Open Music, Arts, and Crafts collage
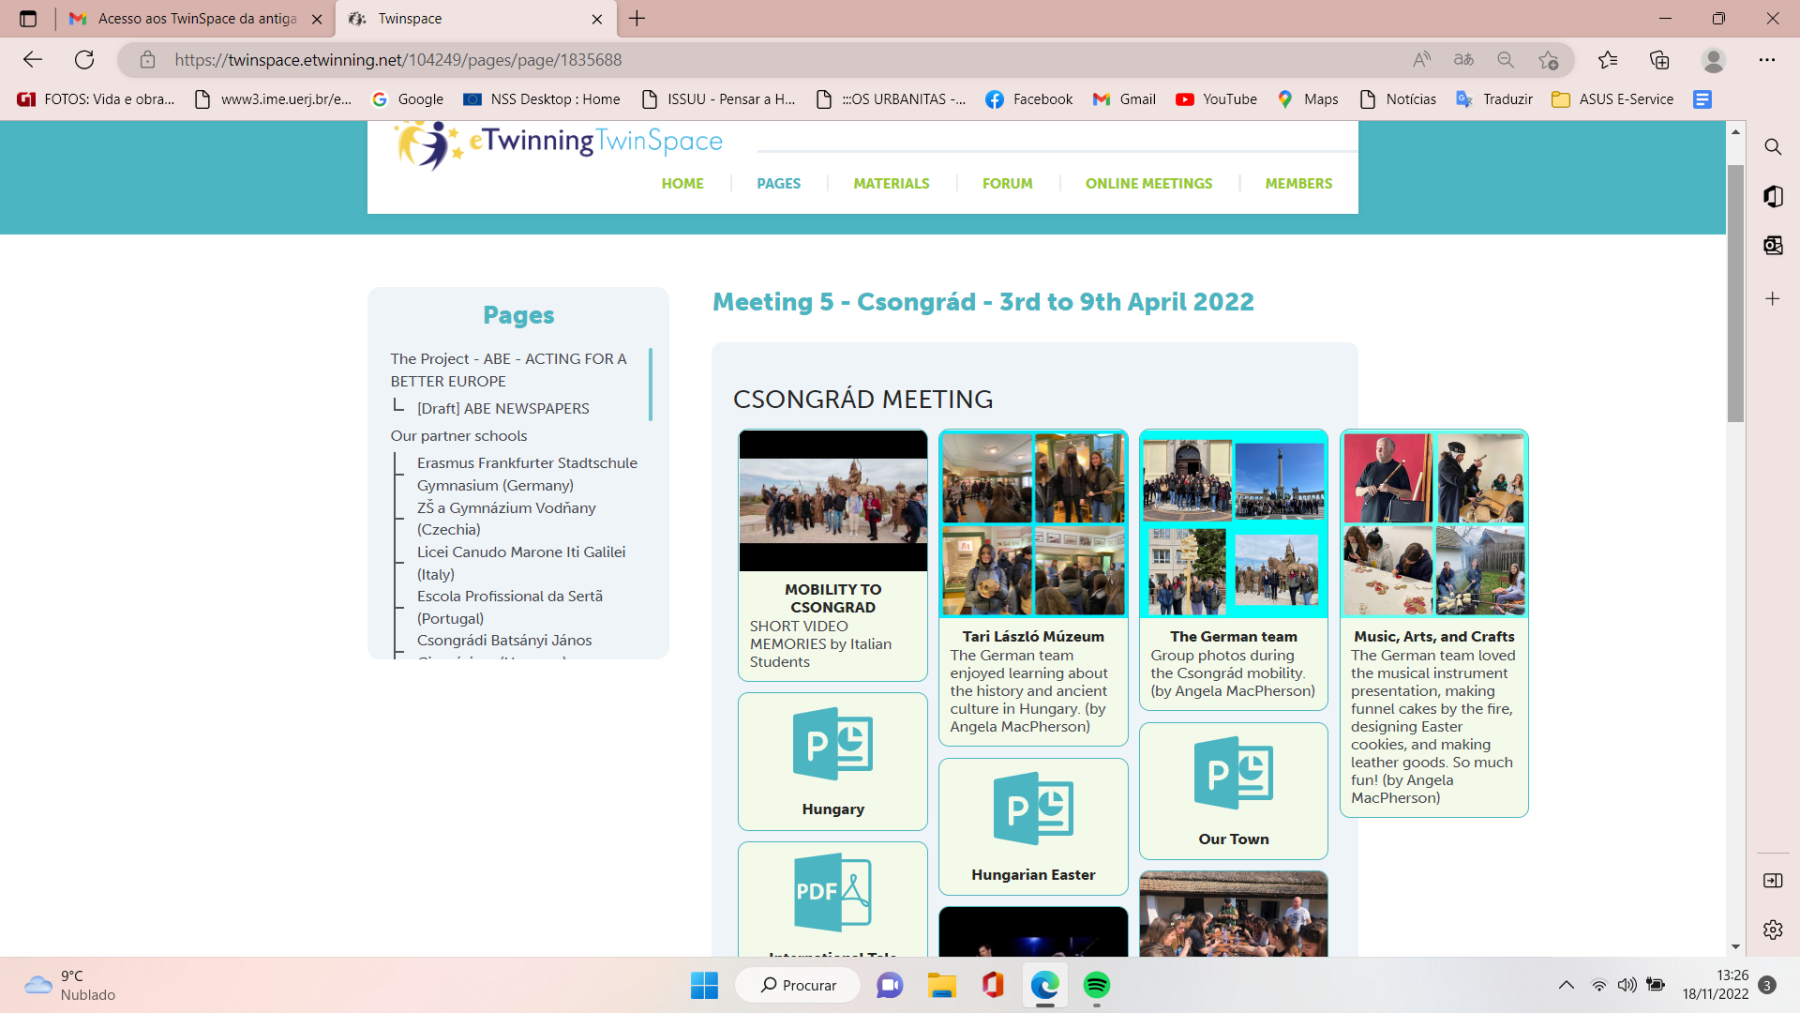The height and width of the screenshot is (1013, 1800). [1434, 524]
